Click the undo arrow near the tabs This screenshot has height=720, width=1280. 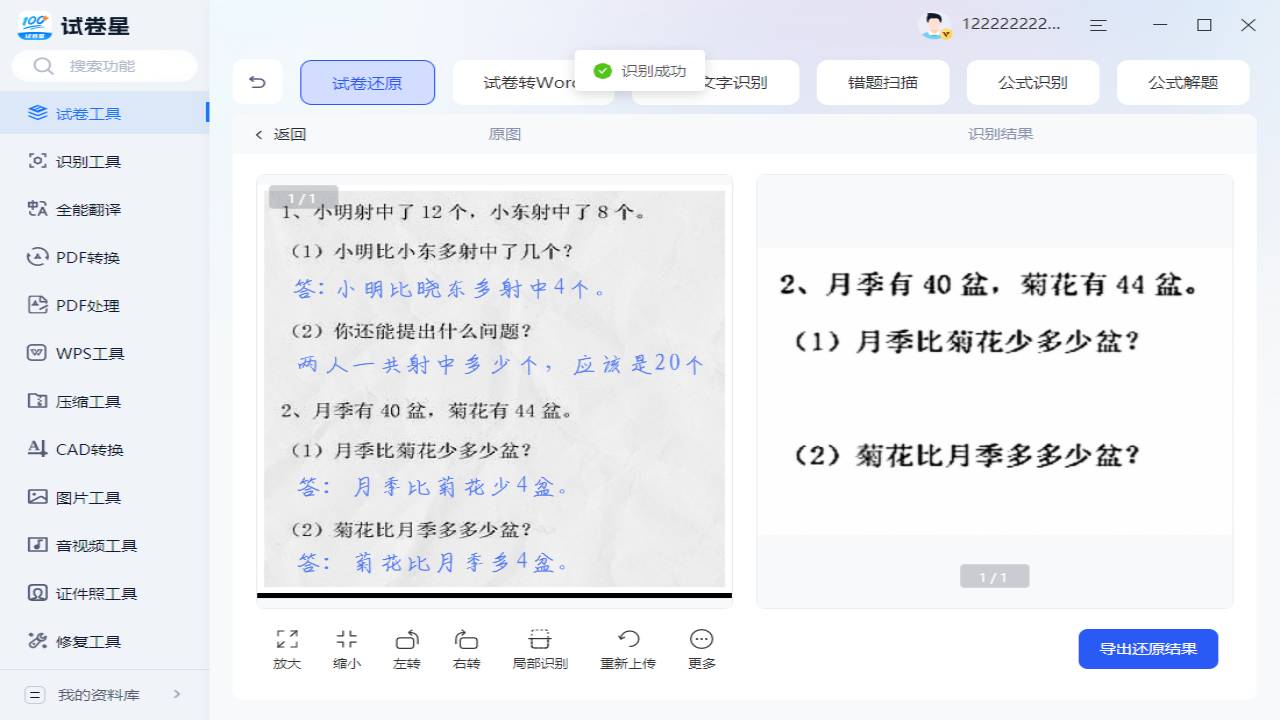click(x=257, y=82)
